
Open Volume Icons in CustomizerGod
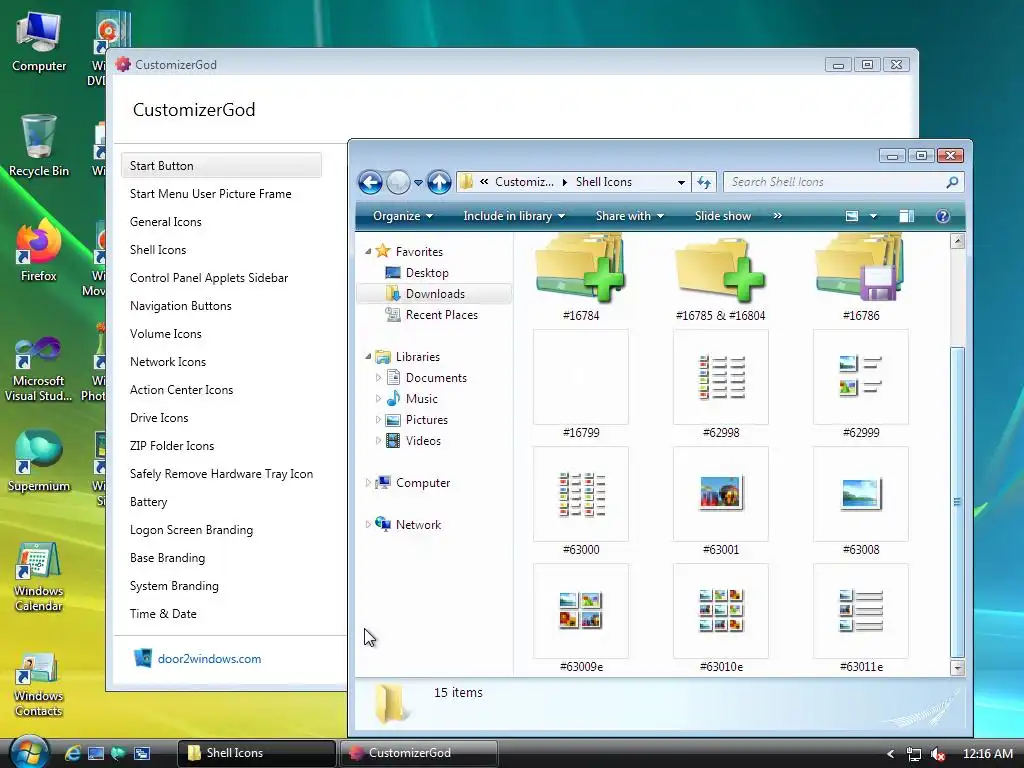[x=165, y=334]
